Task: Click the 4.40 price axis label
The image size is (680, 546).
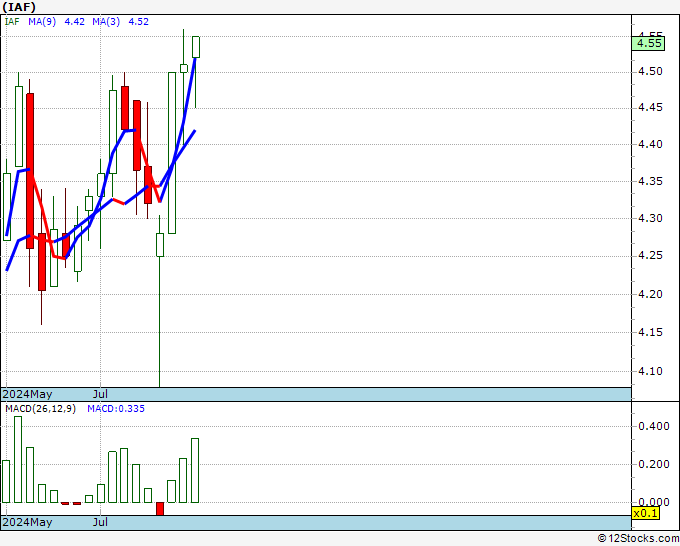Action: (651, 144)
